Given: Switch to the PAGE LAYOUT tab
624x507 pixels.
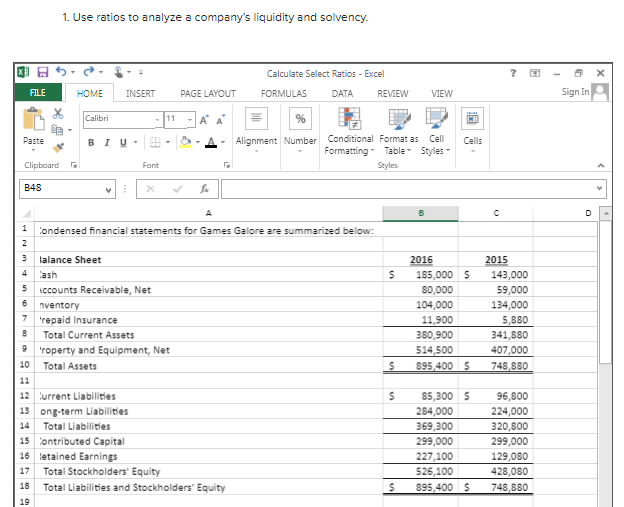Looking at the screenshot, I should pyautogui.click(x=208, y=94).
